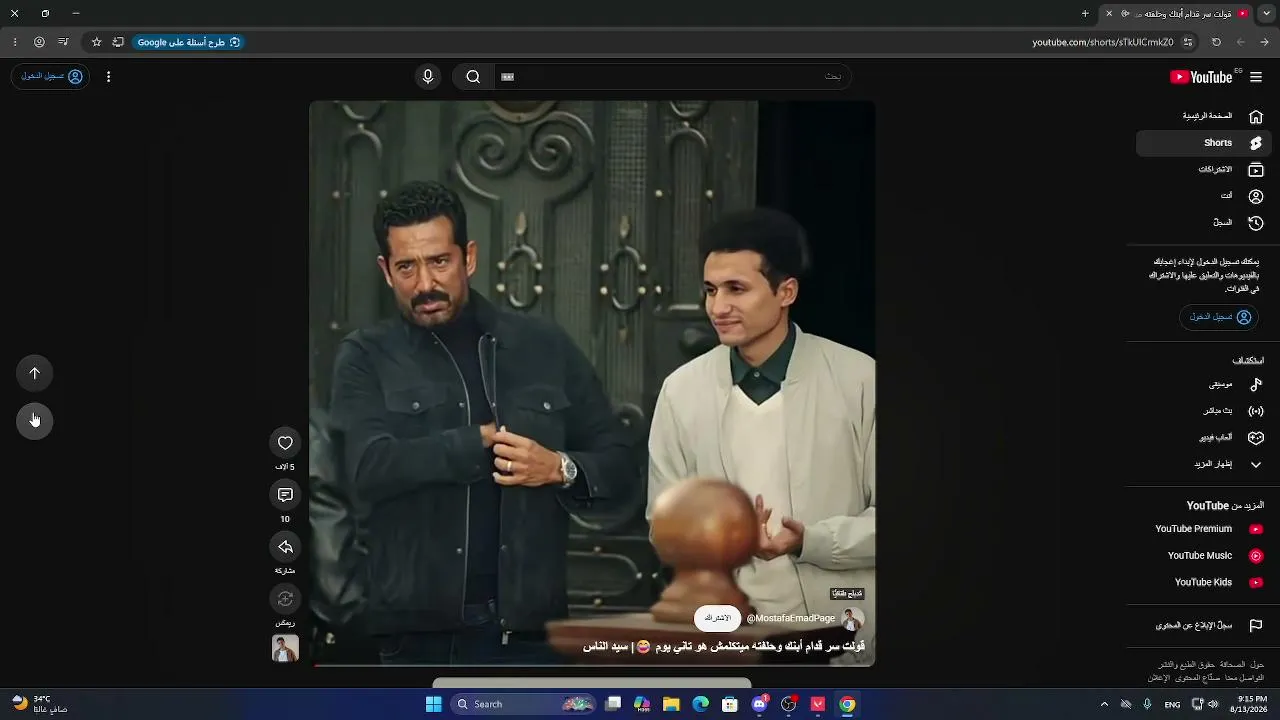Sign in from the sidebar prompt button
Viewport: 1280px width, 720px height.
point(1219,317)
